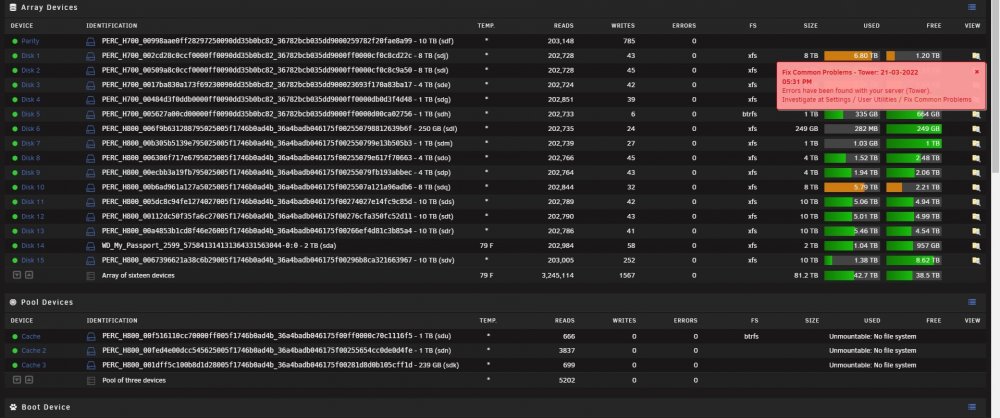Toggle the Boot Device section view icon
This screenshot has width=1000, height=418.
971,407
